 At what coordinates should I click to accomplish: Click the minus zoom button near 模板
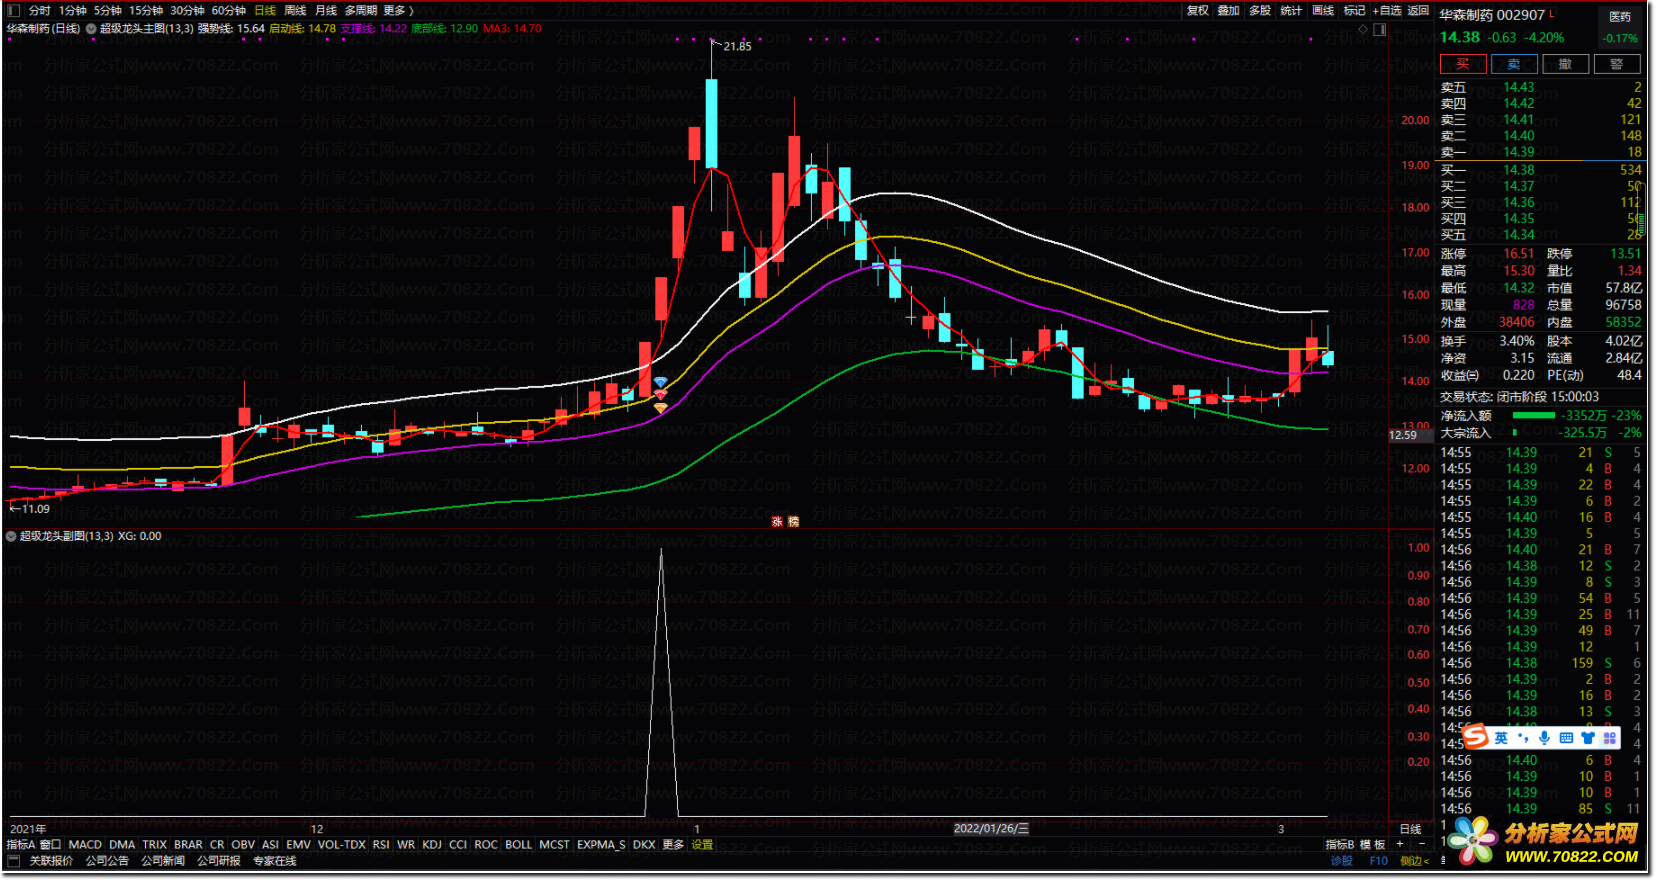(1423, 846)
